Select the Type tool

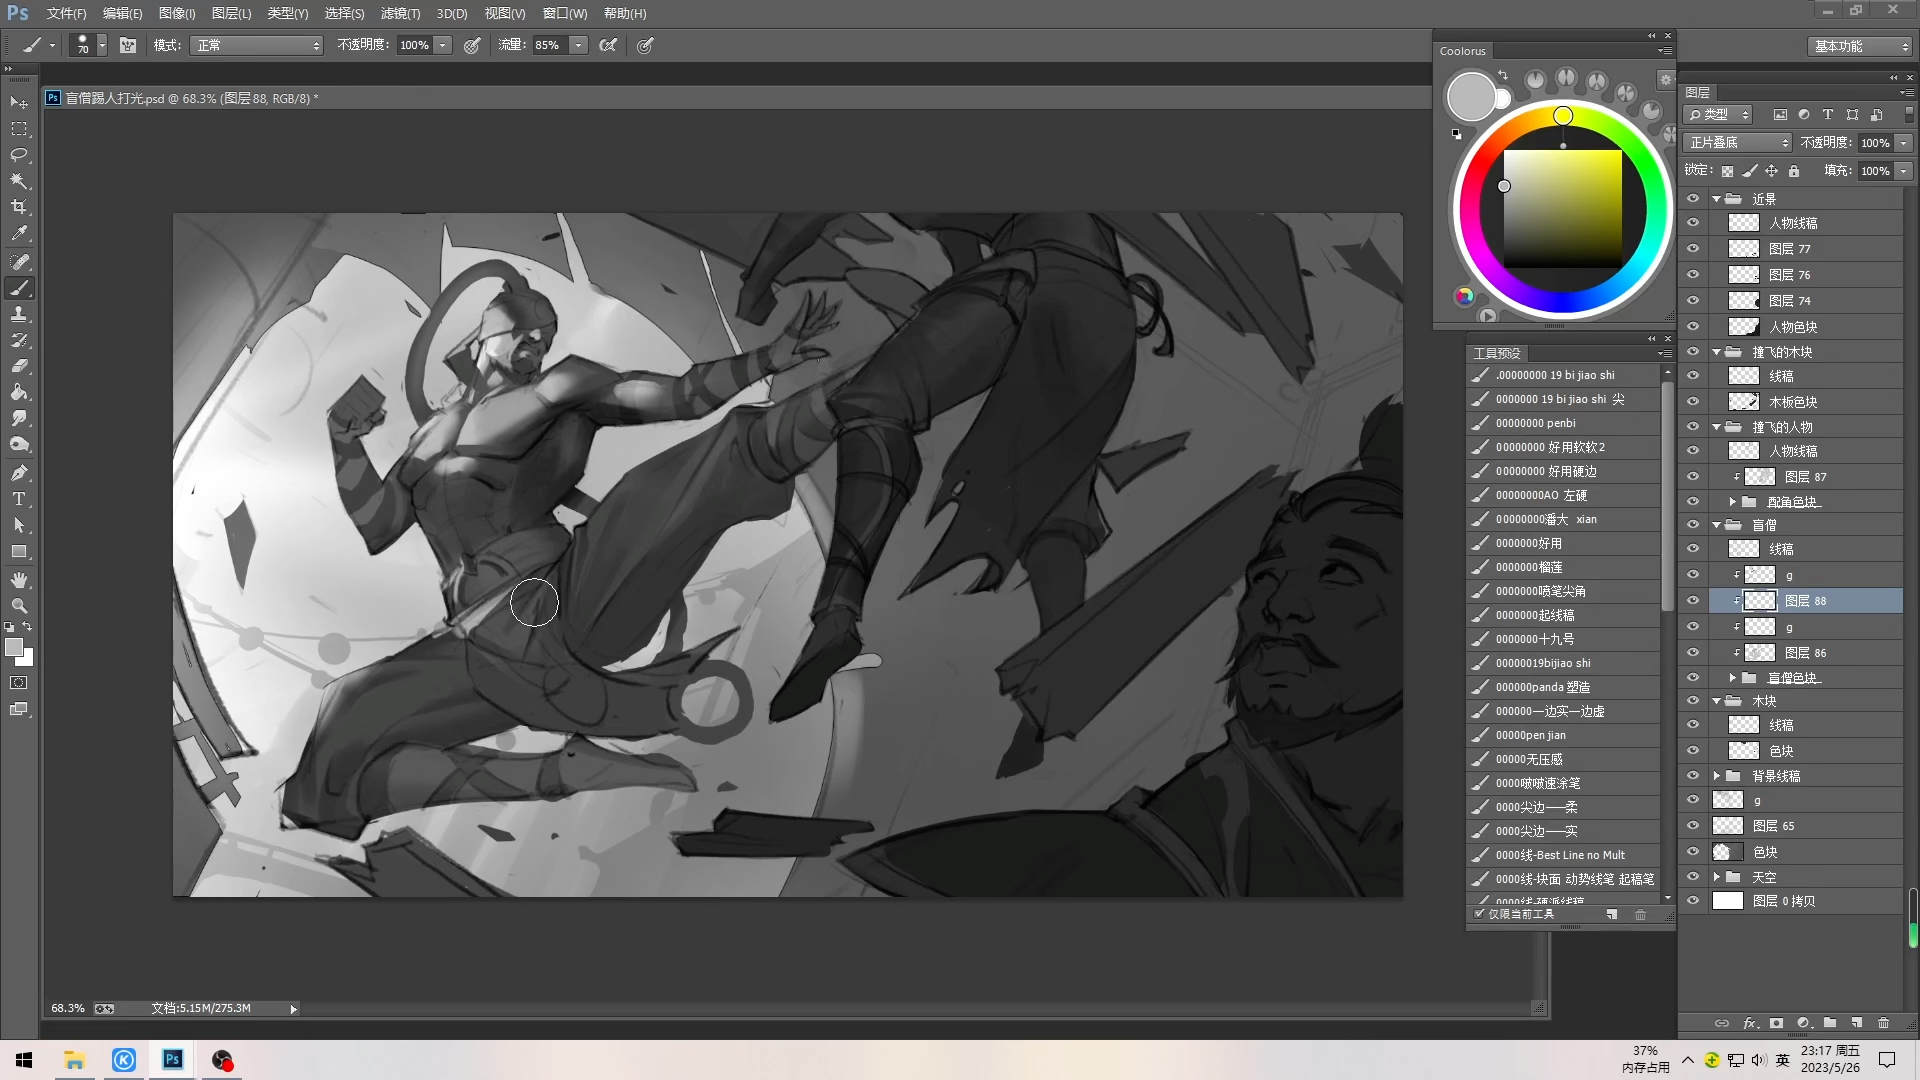point(19,499)
